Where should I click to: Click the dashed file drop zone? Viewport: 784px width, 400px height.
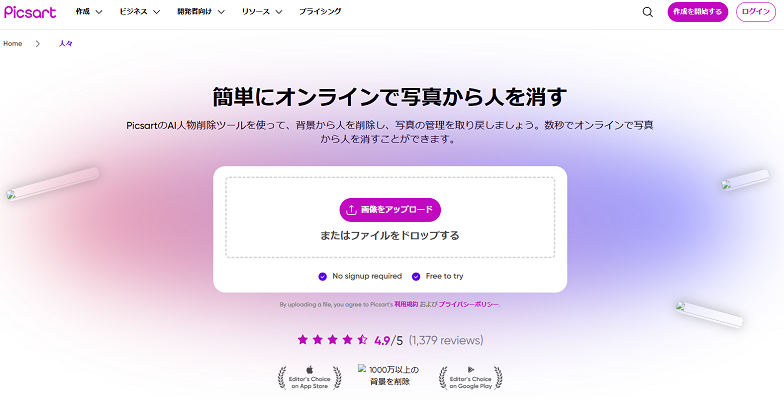point(390,218)
